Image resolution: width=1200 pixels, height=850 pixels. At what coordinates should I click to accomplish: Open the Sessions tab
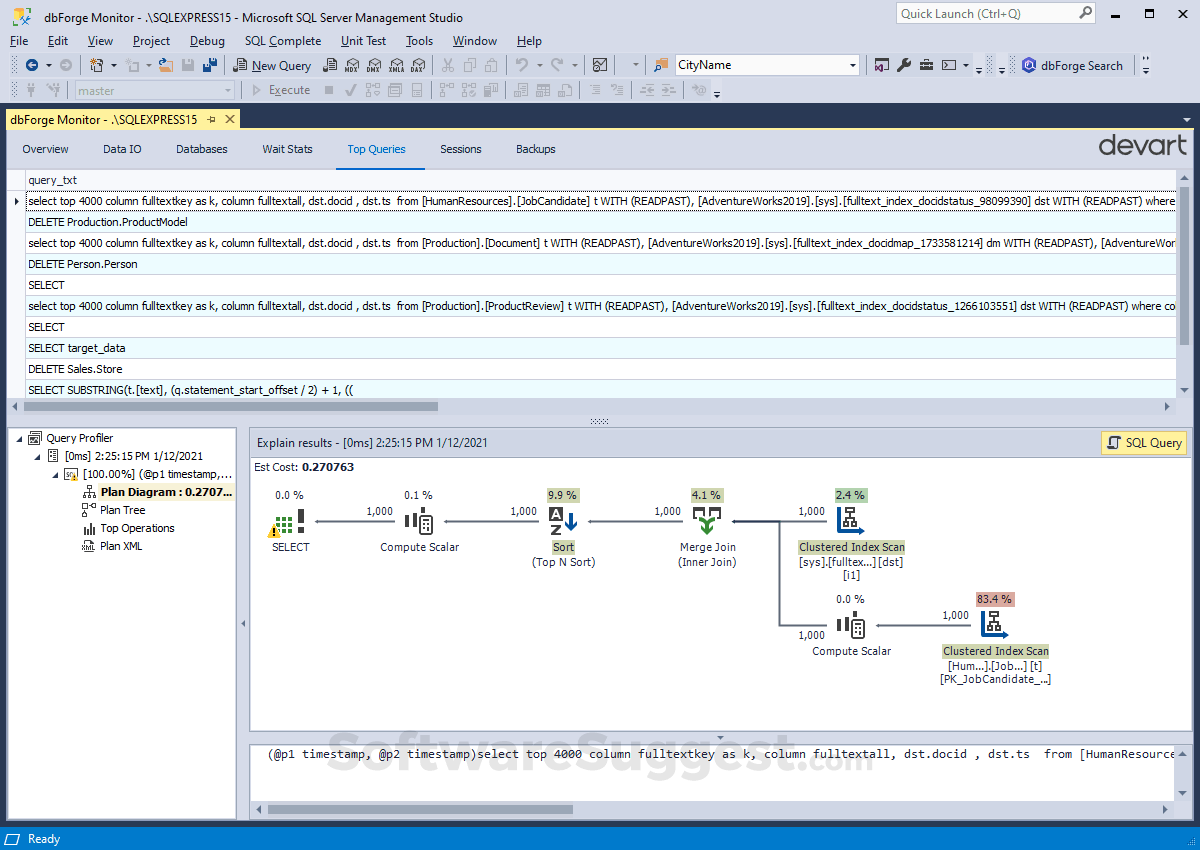point(460,148)
